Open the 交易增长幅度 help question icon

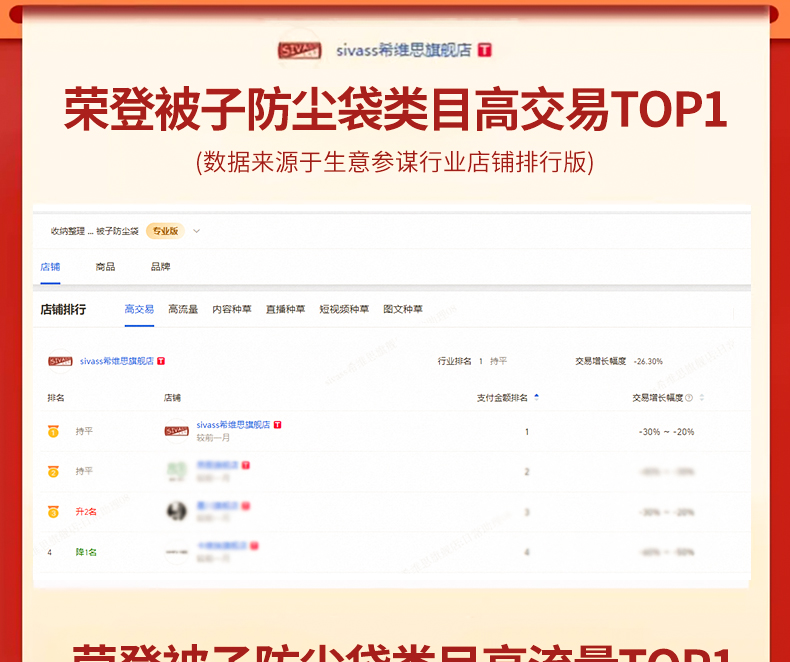[689, 398]
